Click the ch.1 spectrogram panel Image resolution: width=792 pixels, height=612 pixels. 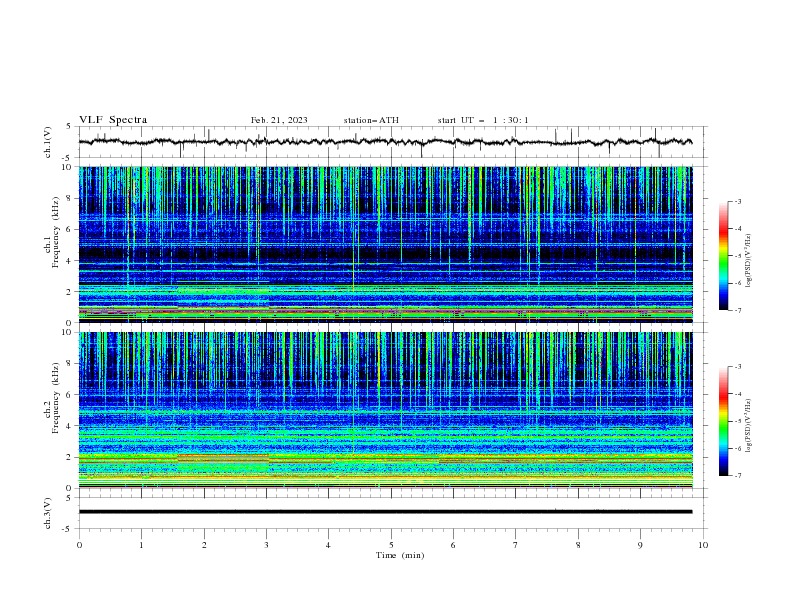pyautogui.click(x=385, y=244)
